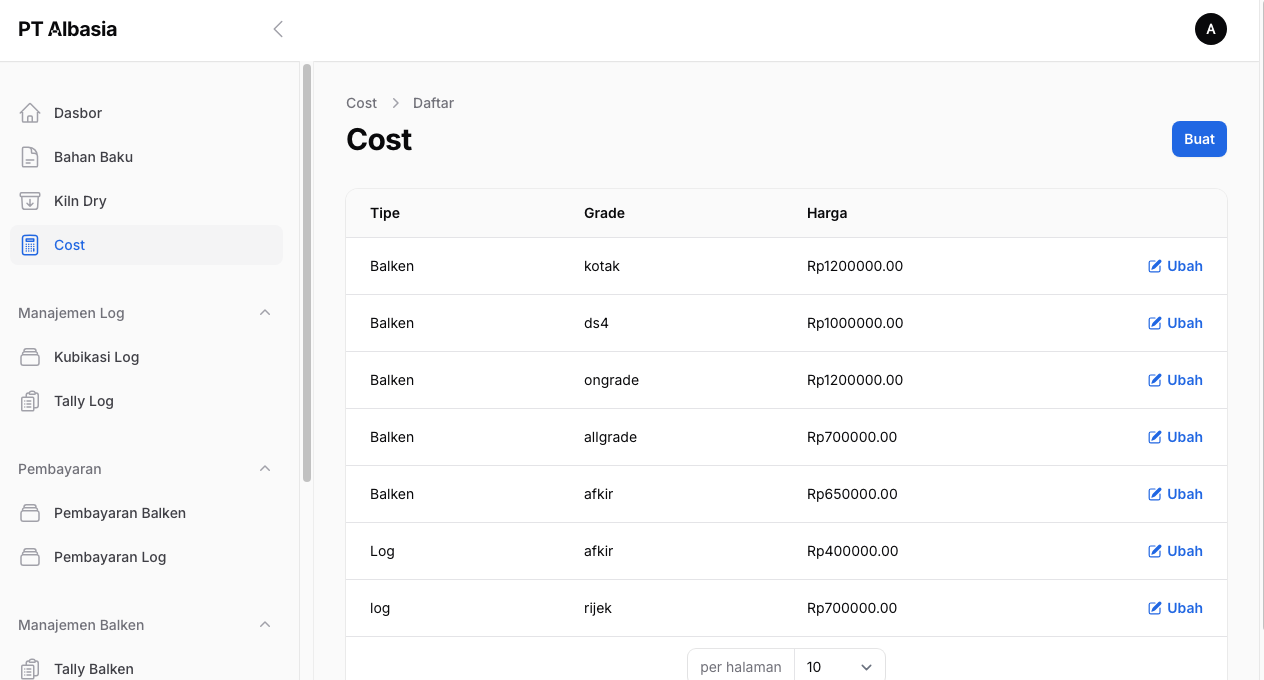Collapse the Pembayaran section
This screenshot has width=1264, height=680.
tap(265, 469)
